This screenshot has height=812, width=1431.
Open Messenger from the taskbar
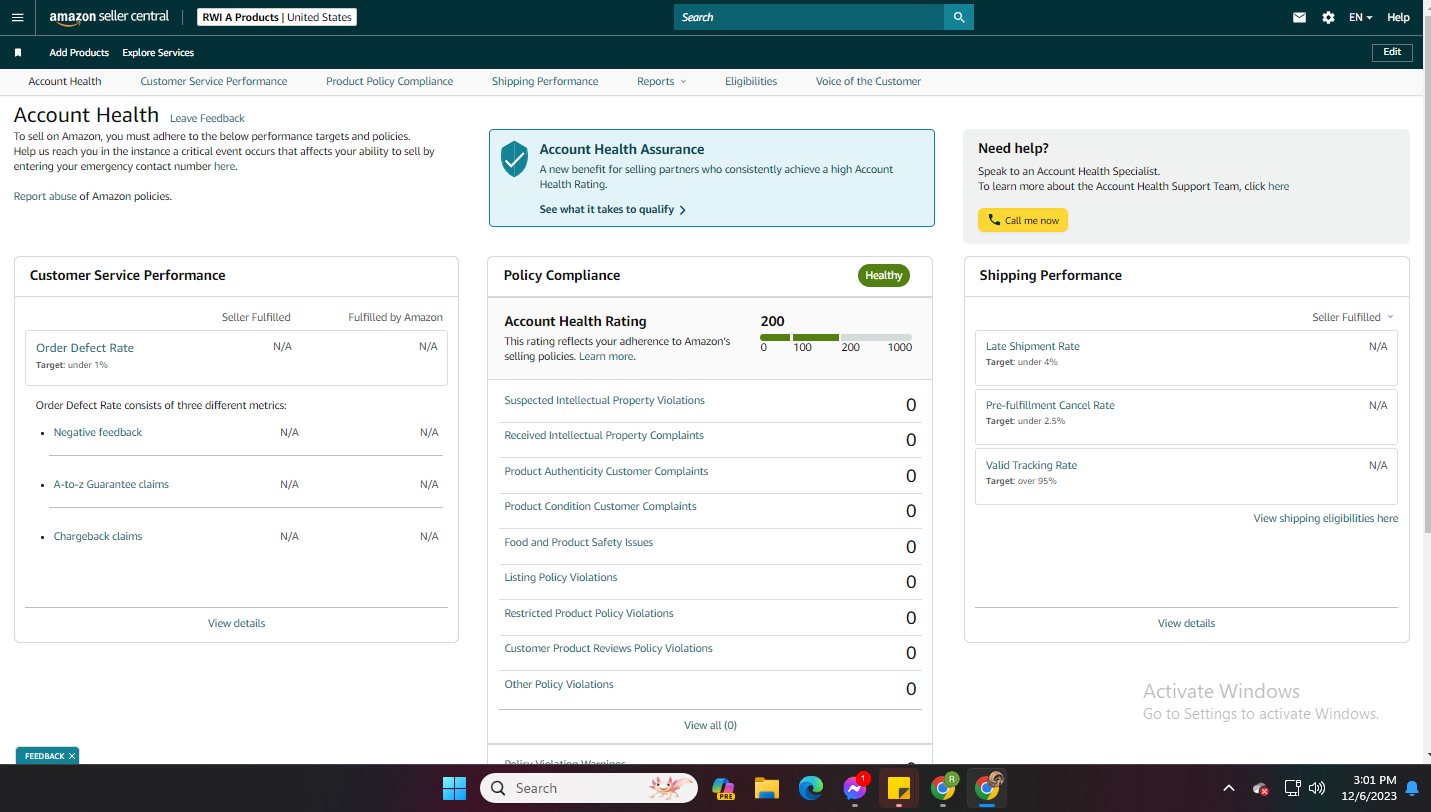click(854, 788)
